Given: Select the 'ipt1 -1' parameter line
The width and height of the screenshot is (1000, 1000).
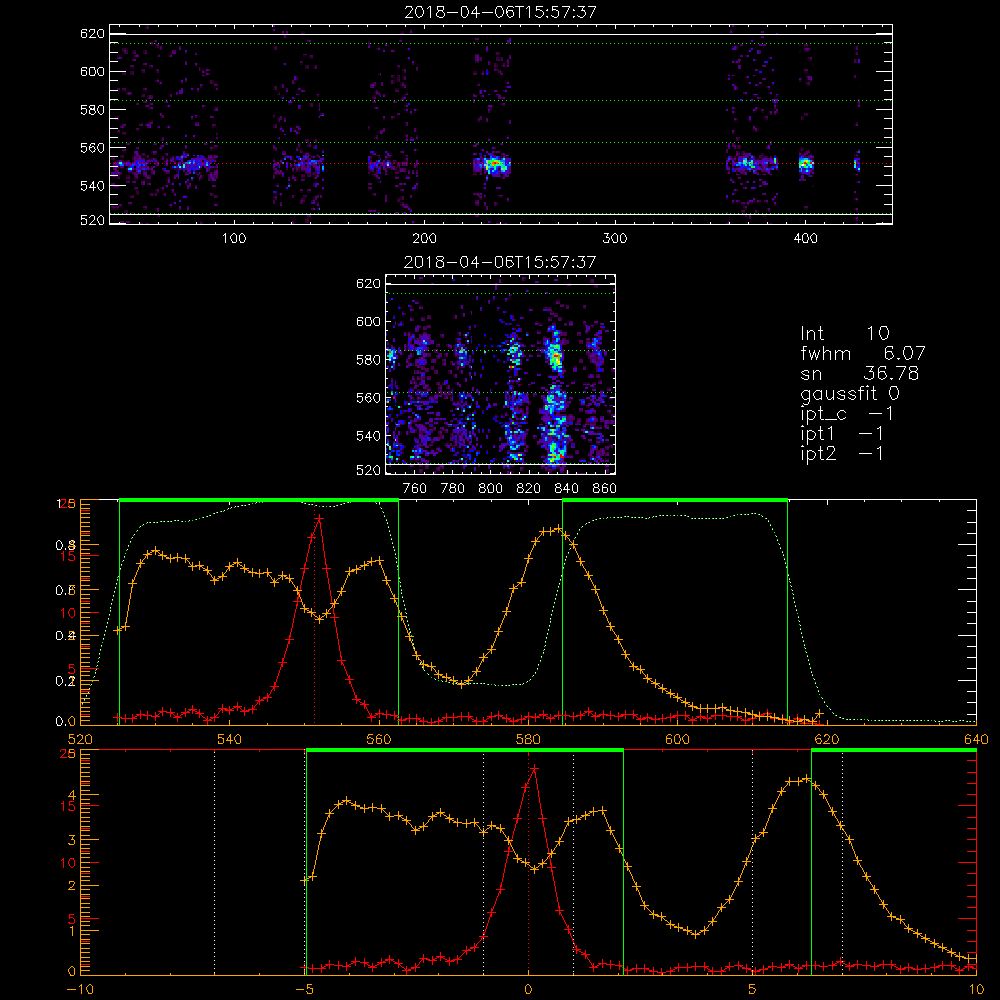Looking at the screenshot, I should (x=842, y=434).
